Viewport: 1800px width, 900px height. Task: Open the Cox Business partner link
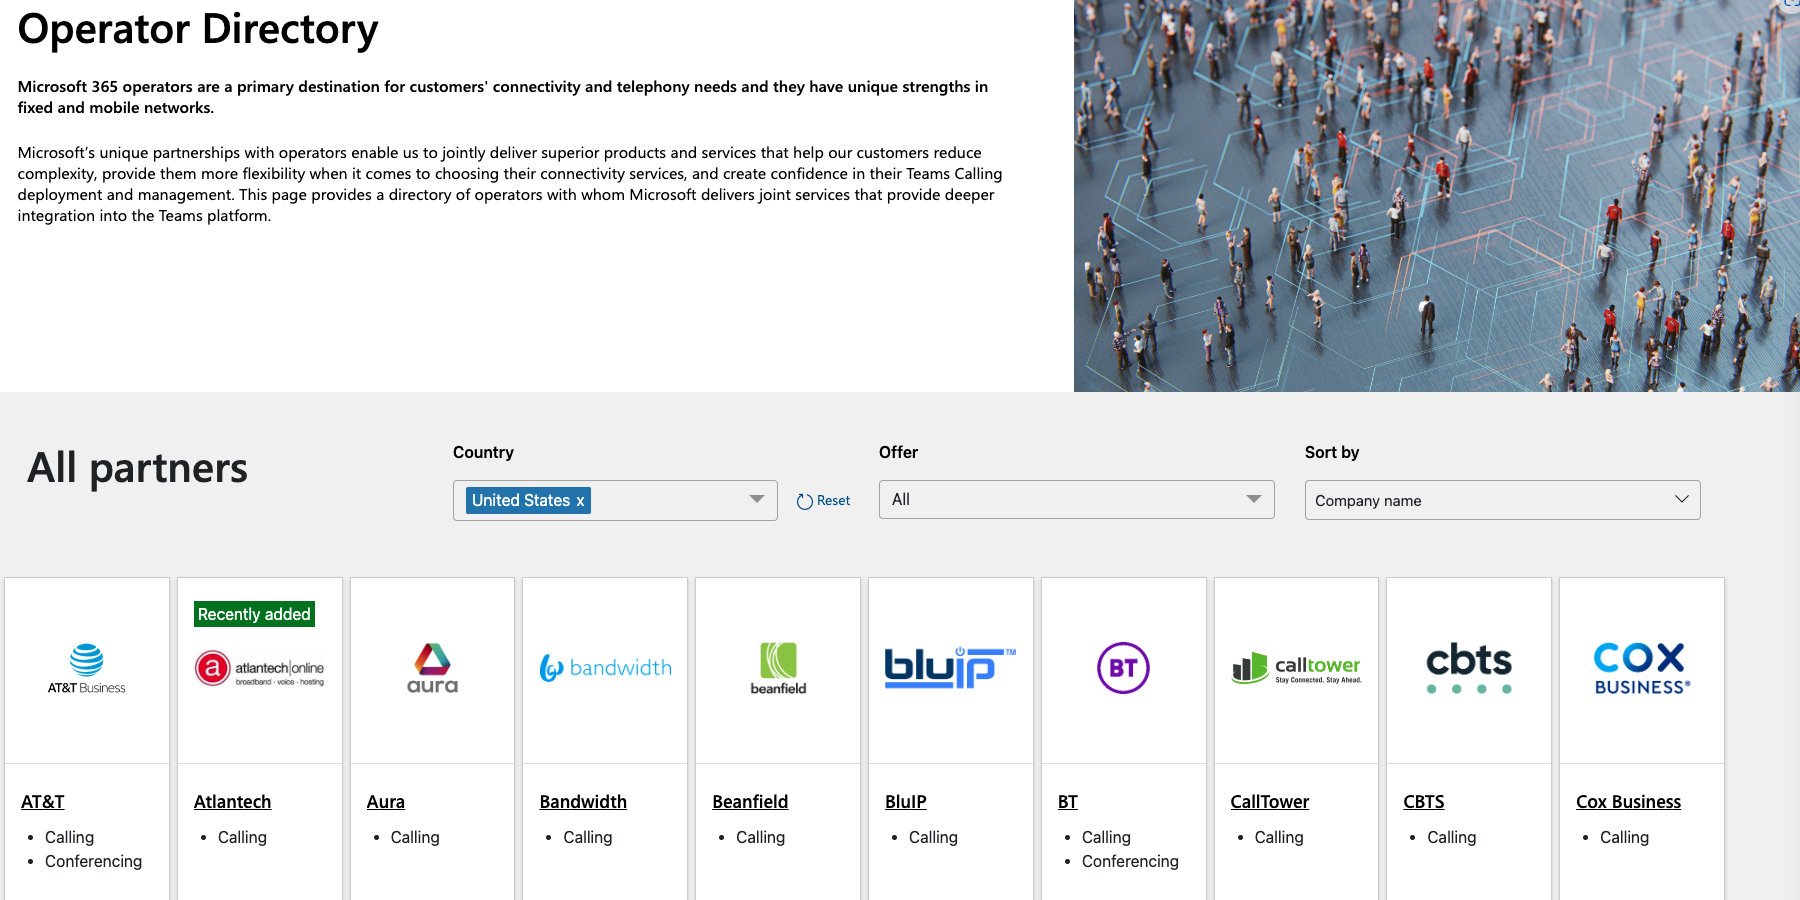(x=1628, y=801)
